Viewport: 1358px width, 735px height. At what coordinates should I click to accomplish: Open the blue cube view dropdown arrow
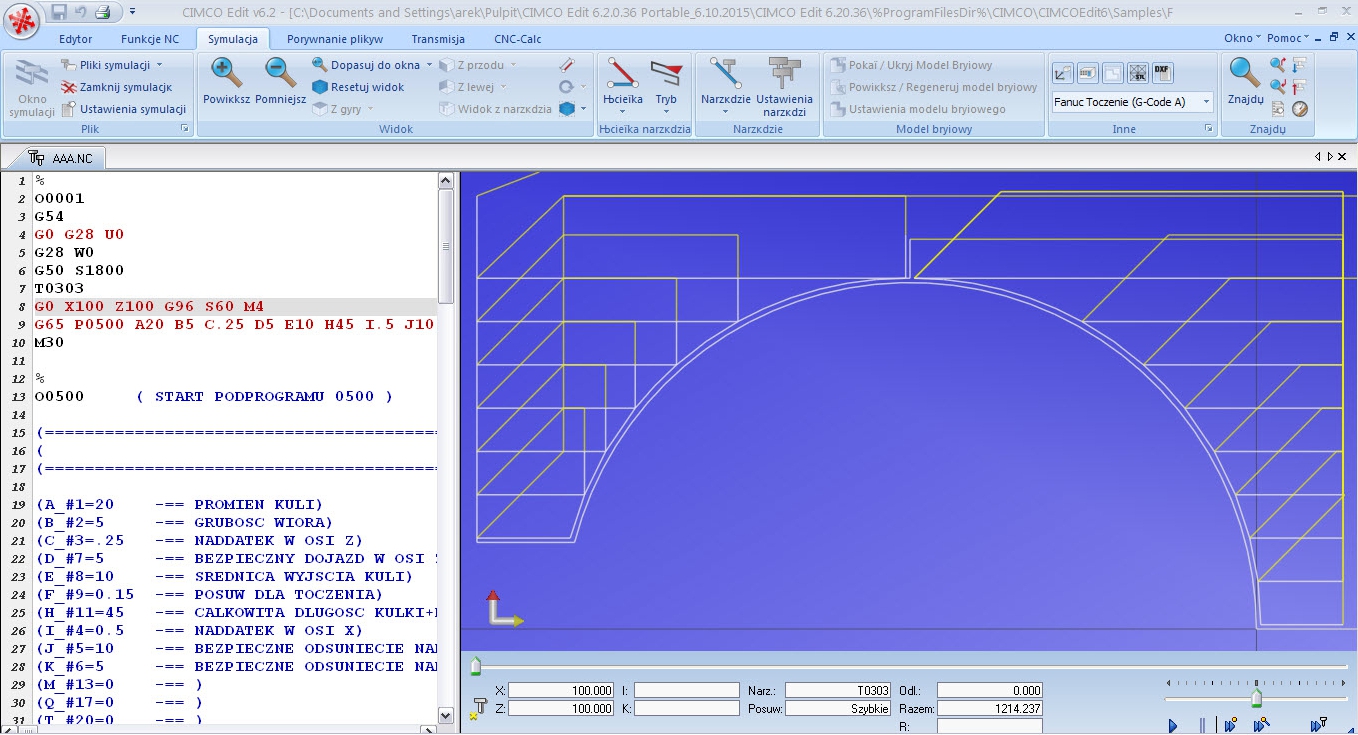click(x=584, y=109)
